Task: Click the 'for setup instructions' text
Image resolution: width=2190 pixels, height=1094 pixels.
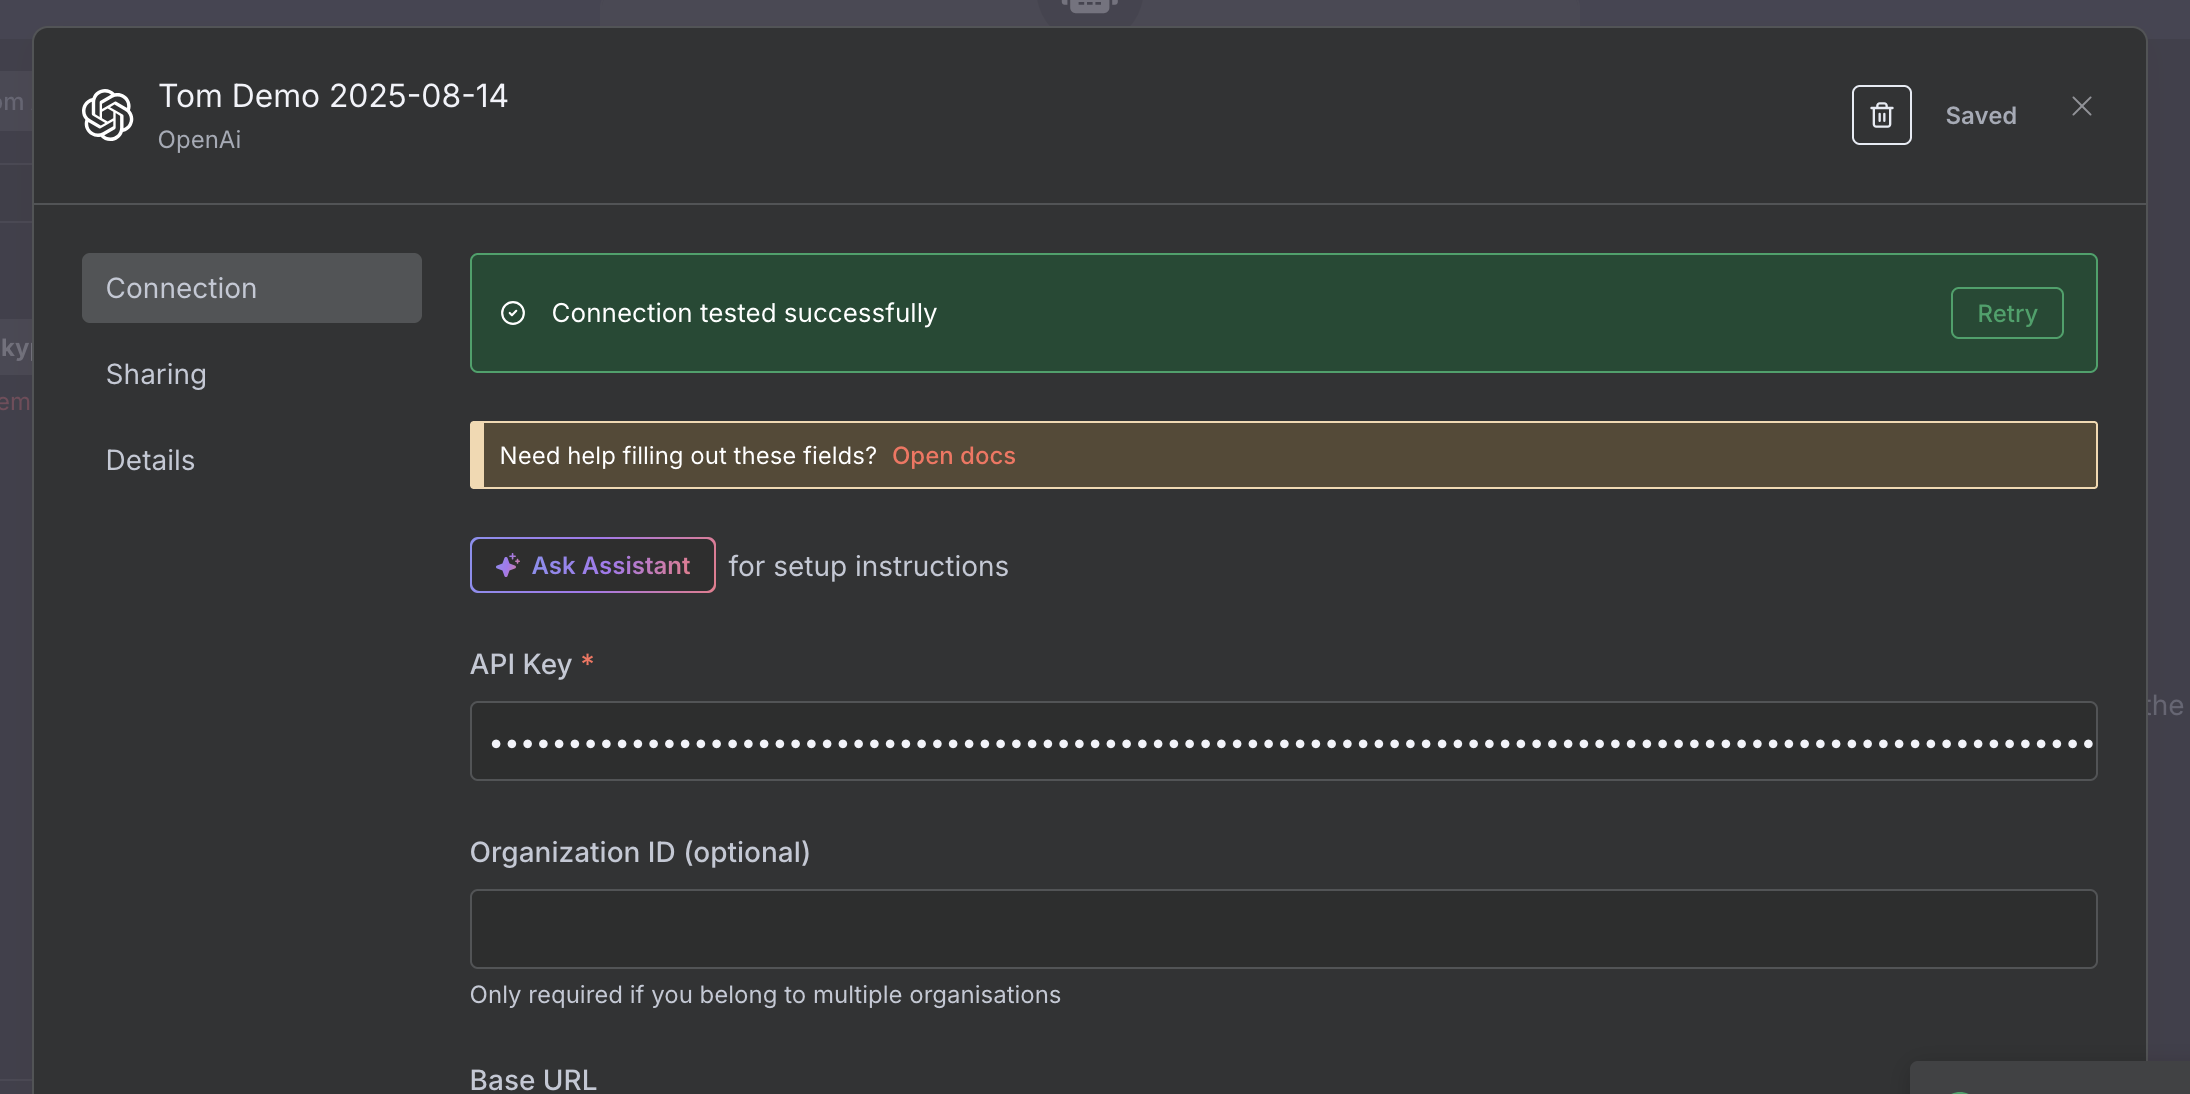Action: click(868, 566)
